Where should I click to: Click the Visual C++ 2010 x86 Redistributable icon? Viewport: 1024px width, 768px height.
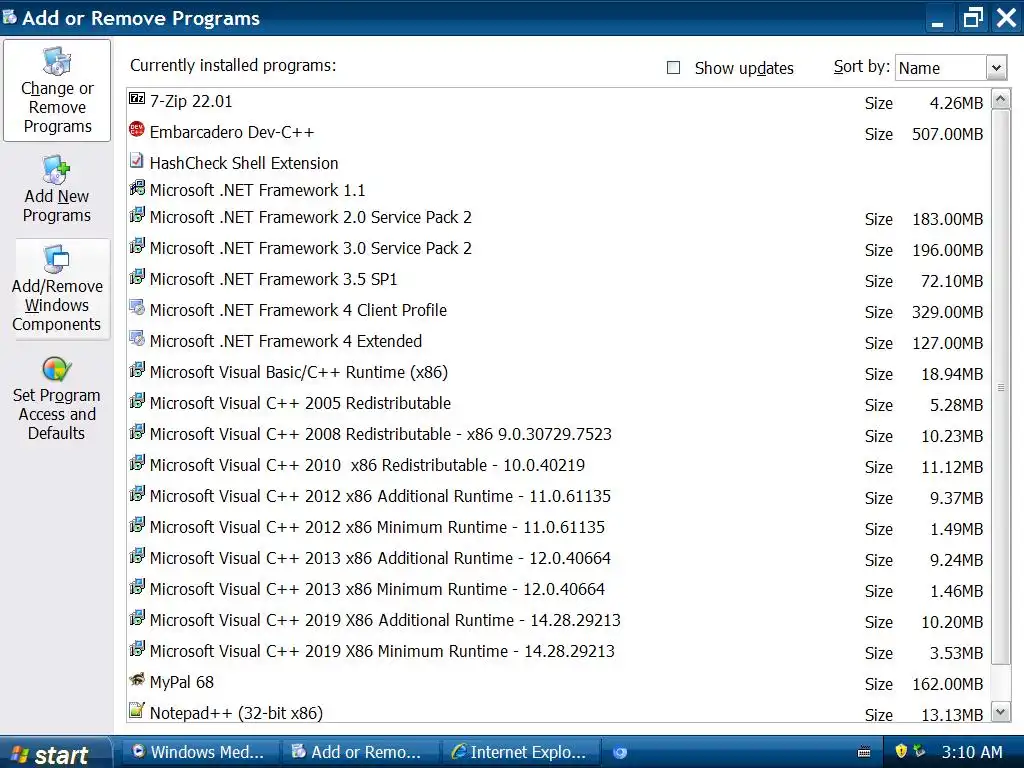[137, 463]
